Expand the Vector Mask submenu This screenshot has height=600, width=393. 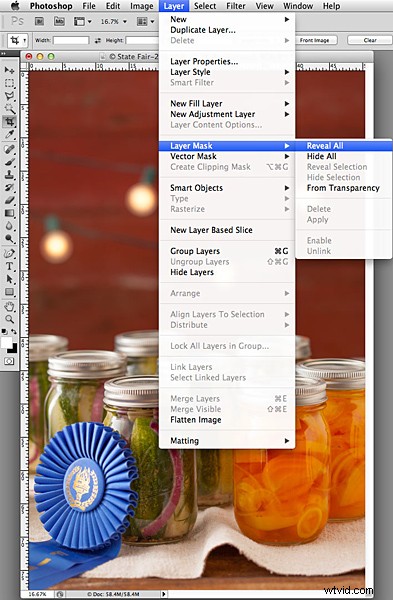[x=287, y=156]
